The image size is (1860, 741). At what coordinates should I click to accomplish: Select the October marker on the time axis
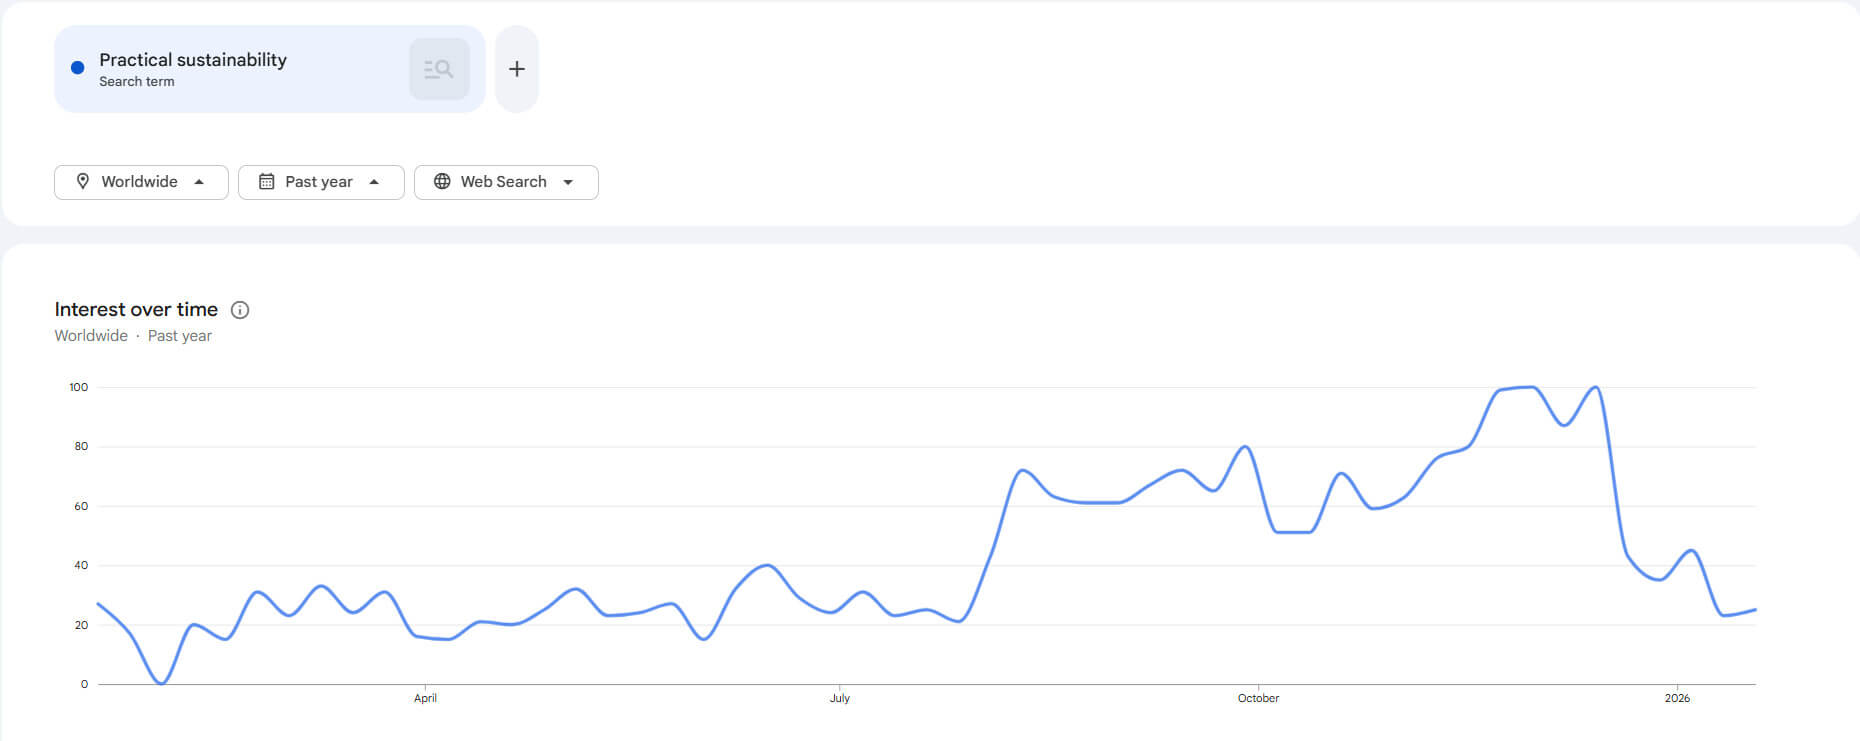point(1258,698)
